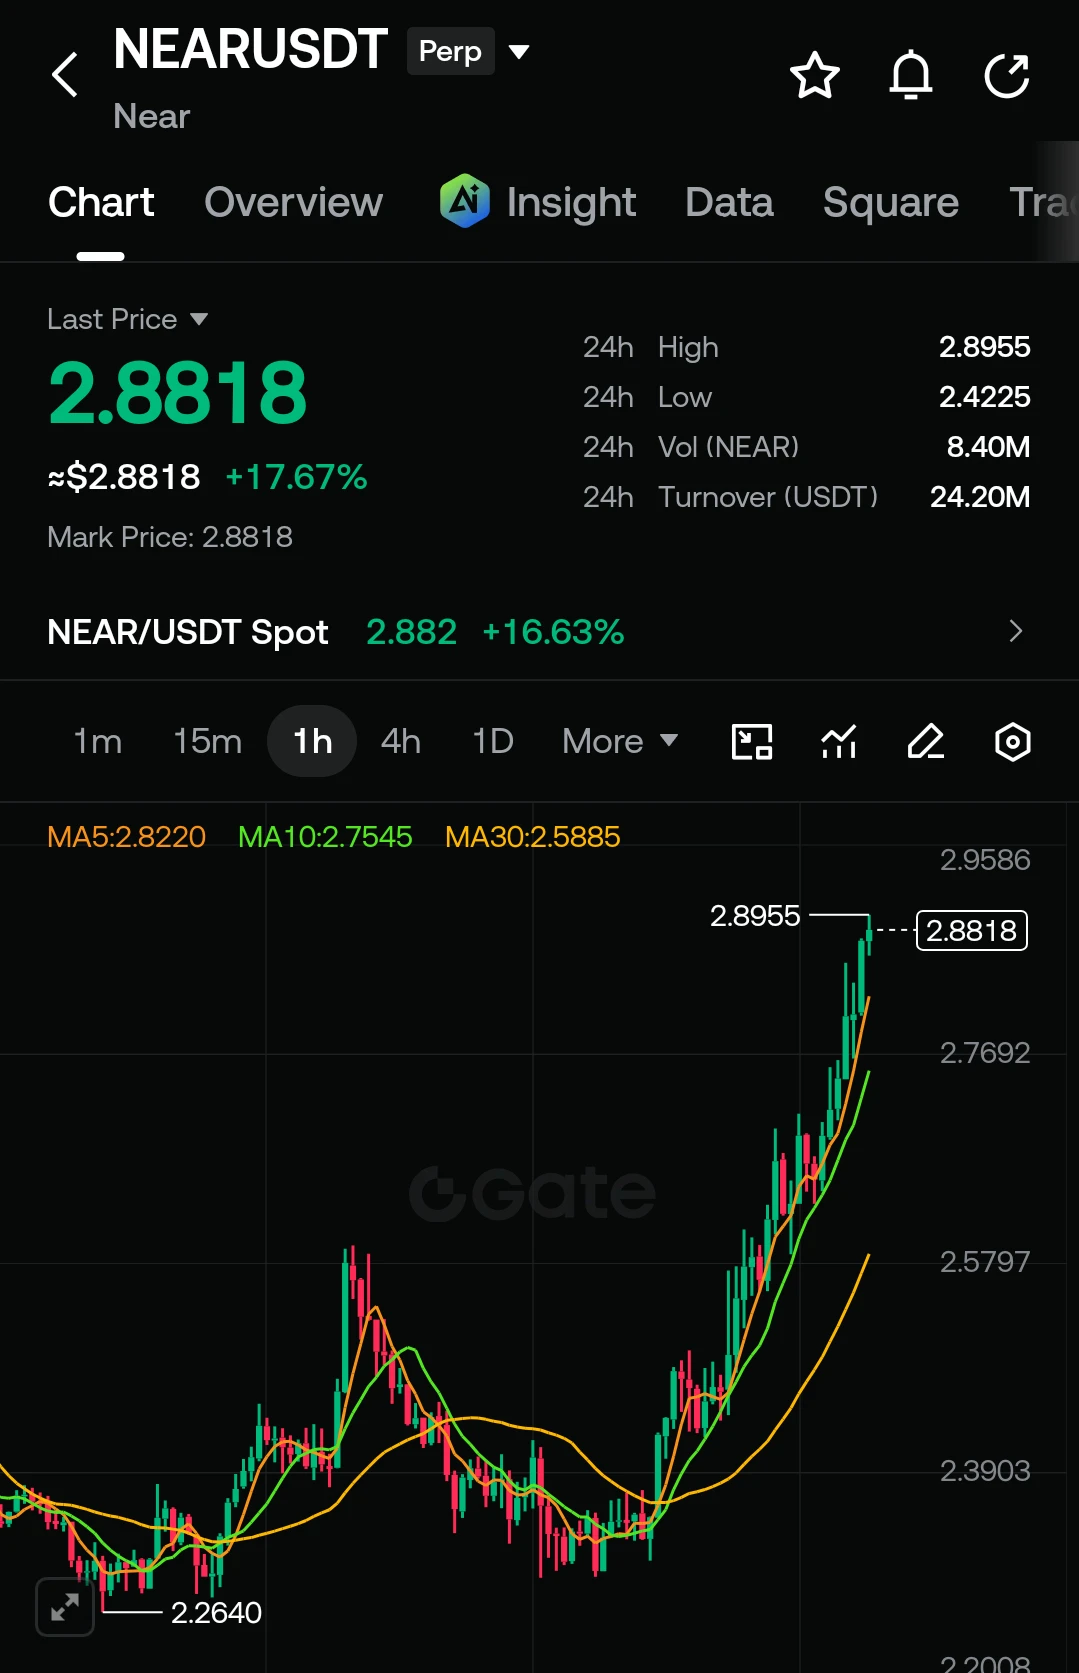Open the chart indicators icon
1079x1673 pixels.
pos(839,742)
